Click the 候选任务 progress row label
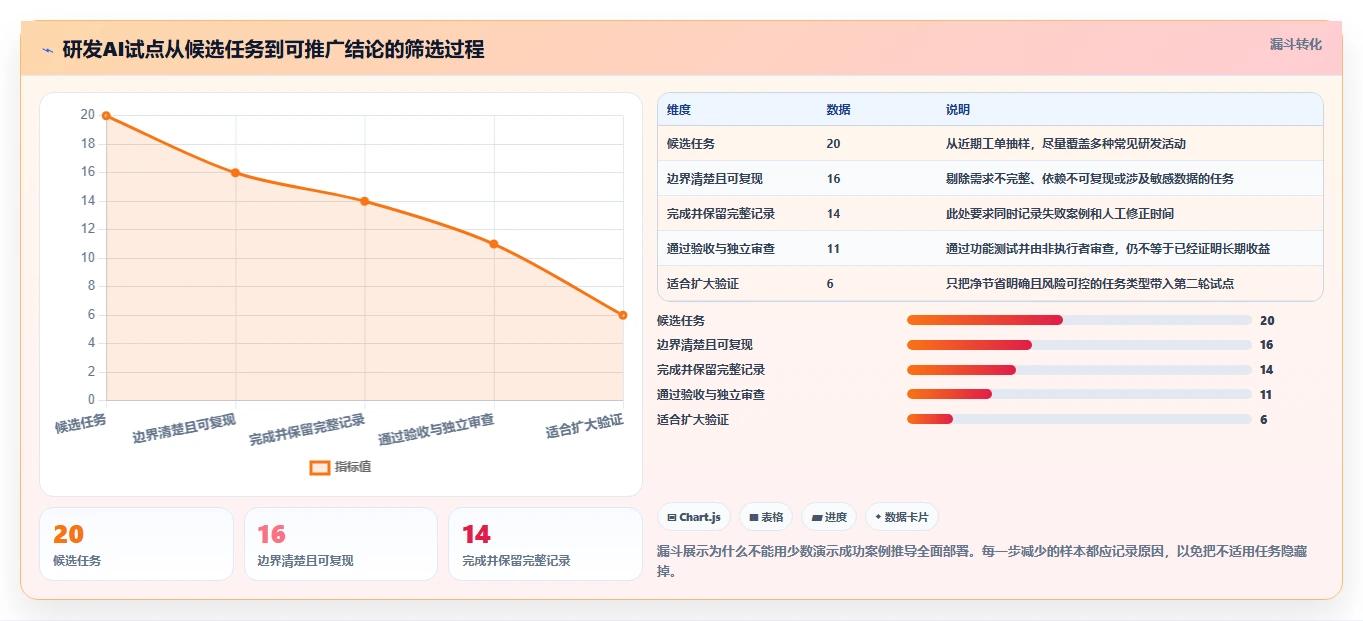 coord(681,321)
